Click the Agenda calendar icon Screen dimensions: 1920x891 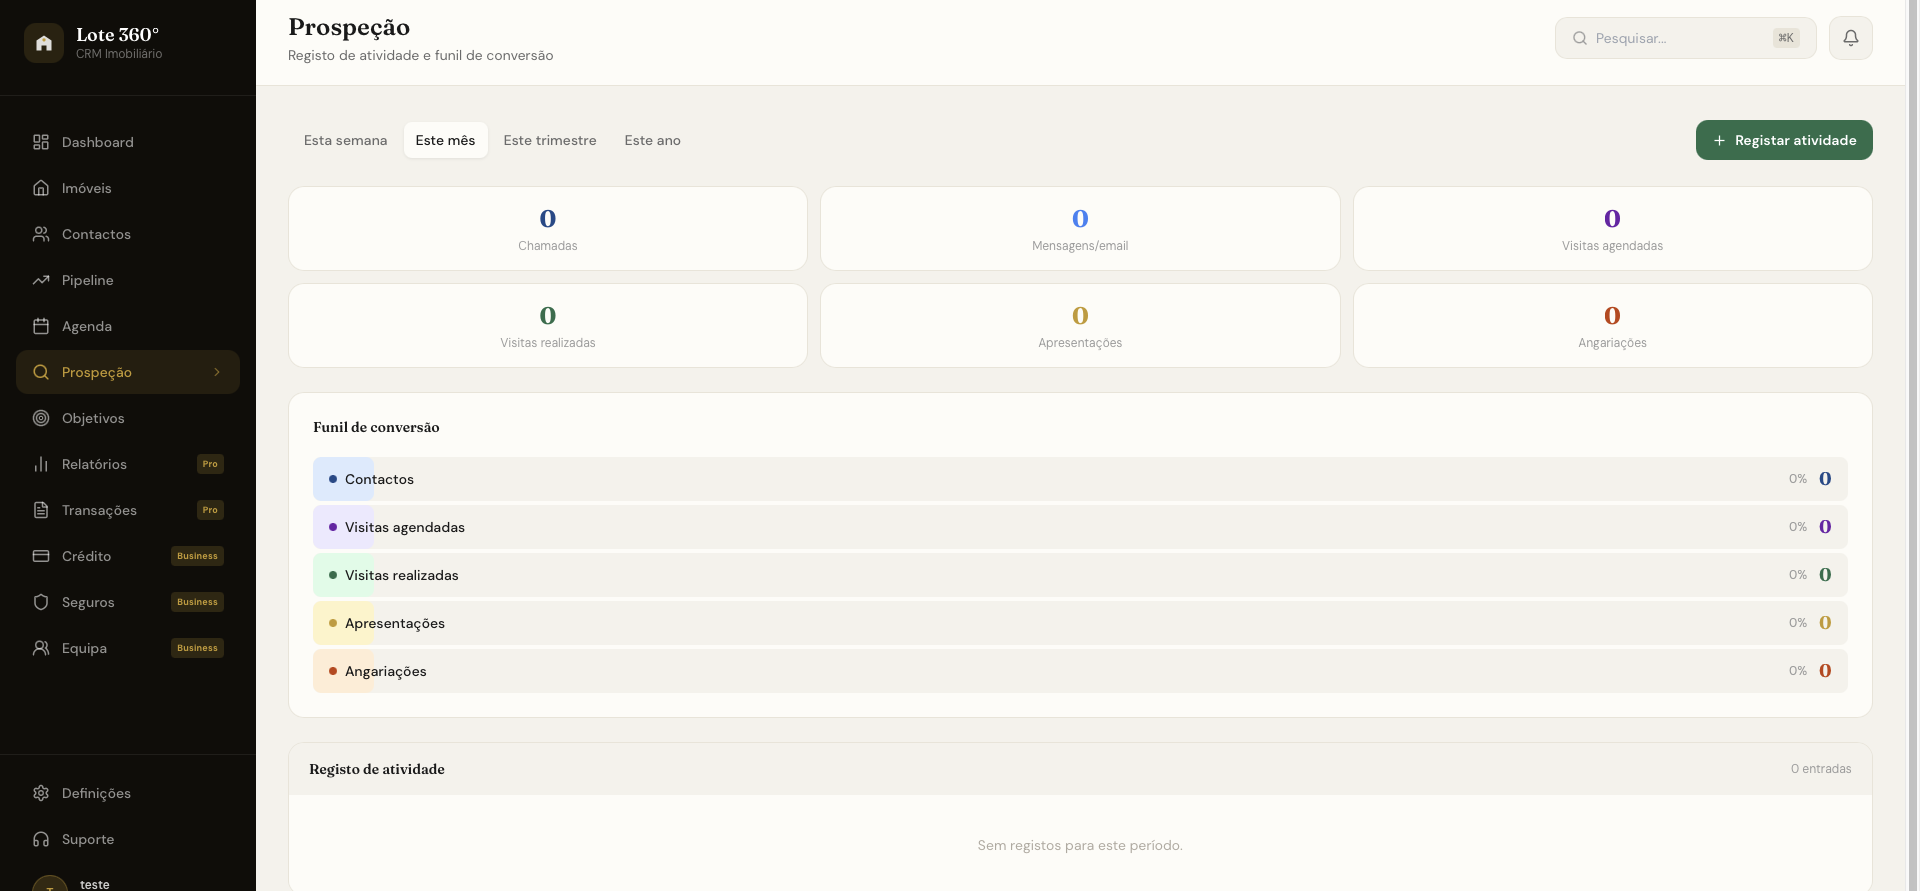click(41, 326)
